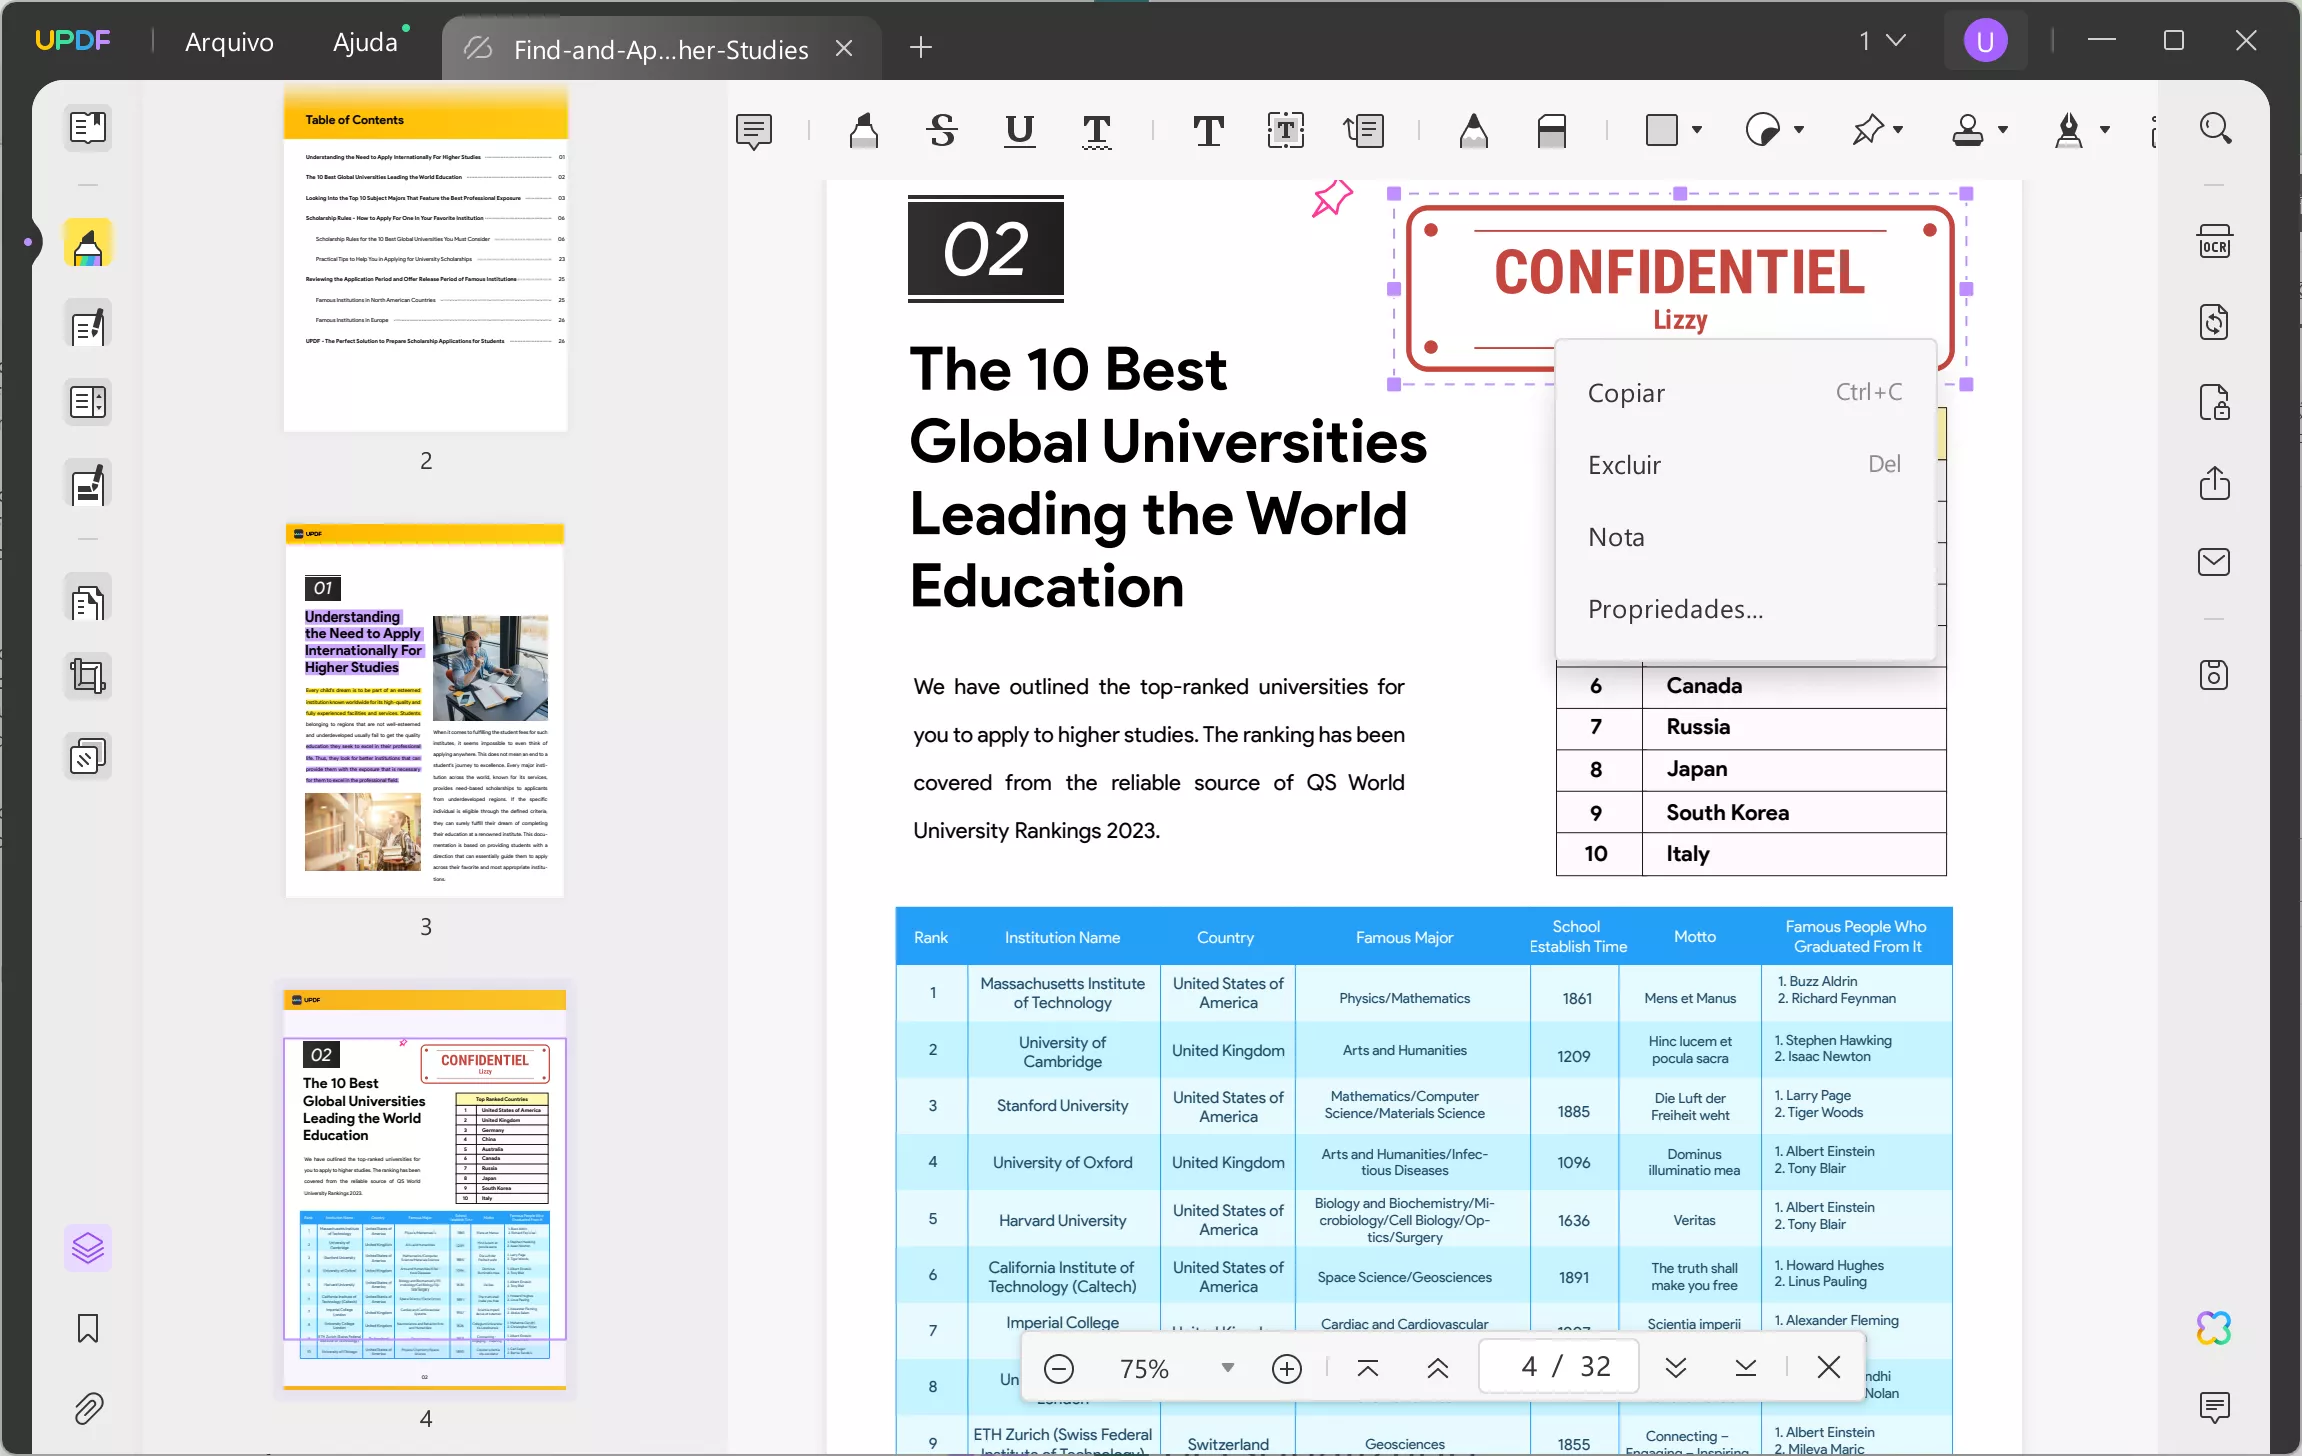The height and width of the screenshot is (1456, 2302).
Task: Open the OCR recognition tool
Action: point(2215,242)
